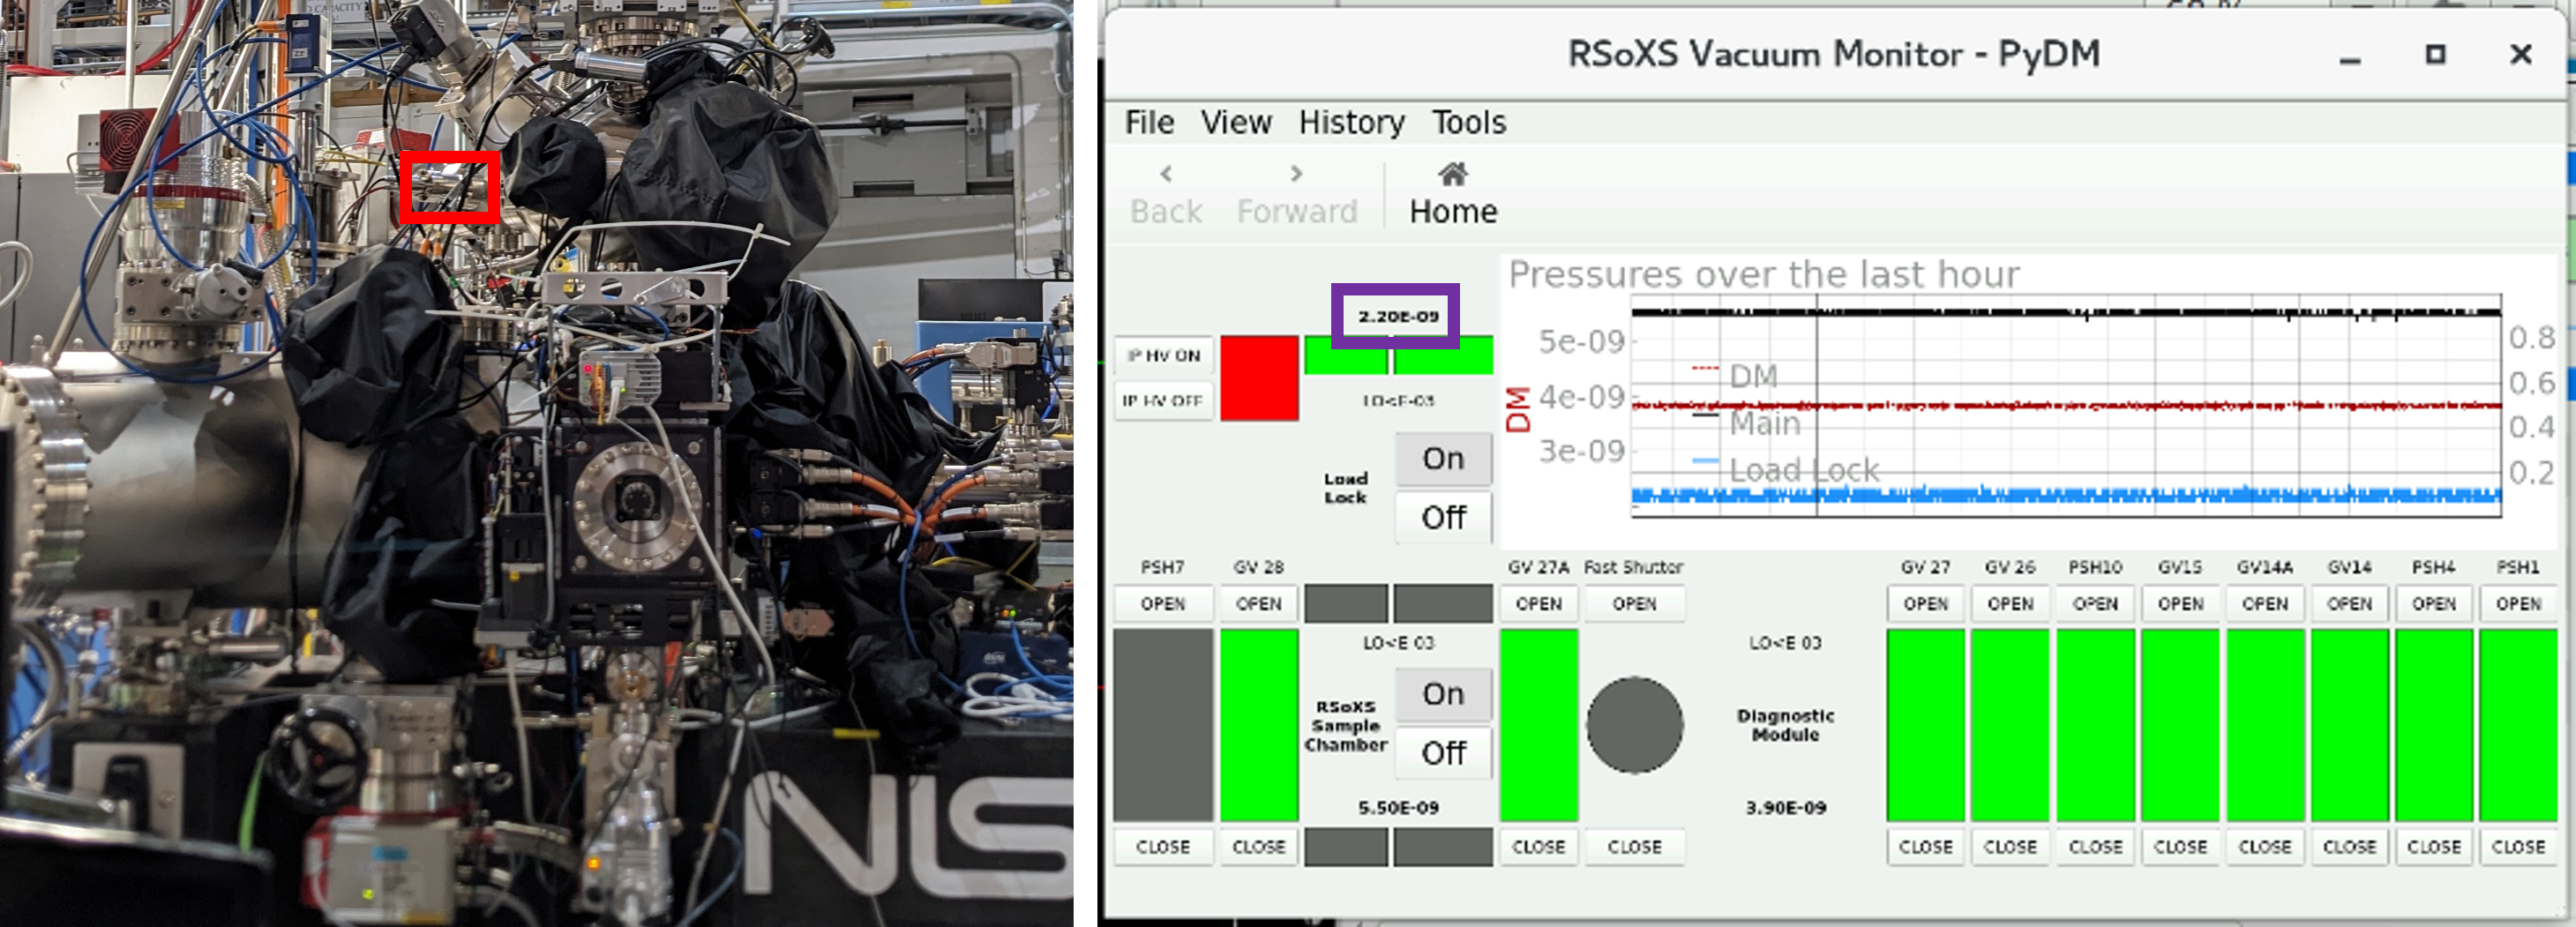Open the Tools menu

(x=1468, y=122)
